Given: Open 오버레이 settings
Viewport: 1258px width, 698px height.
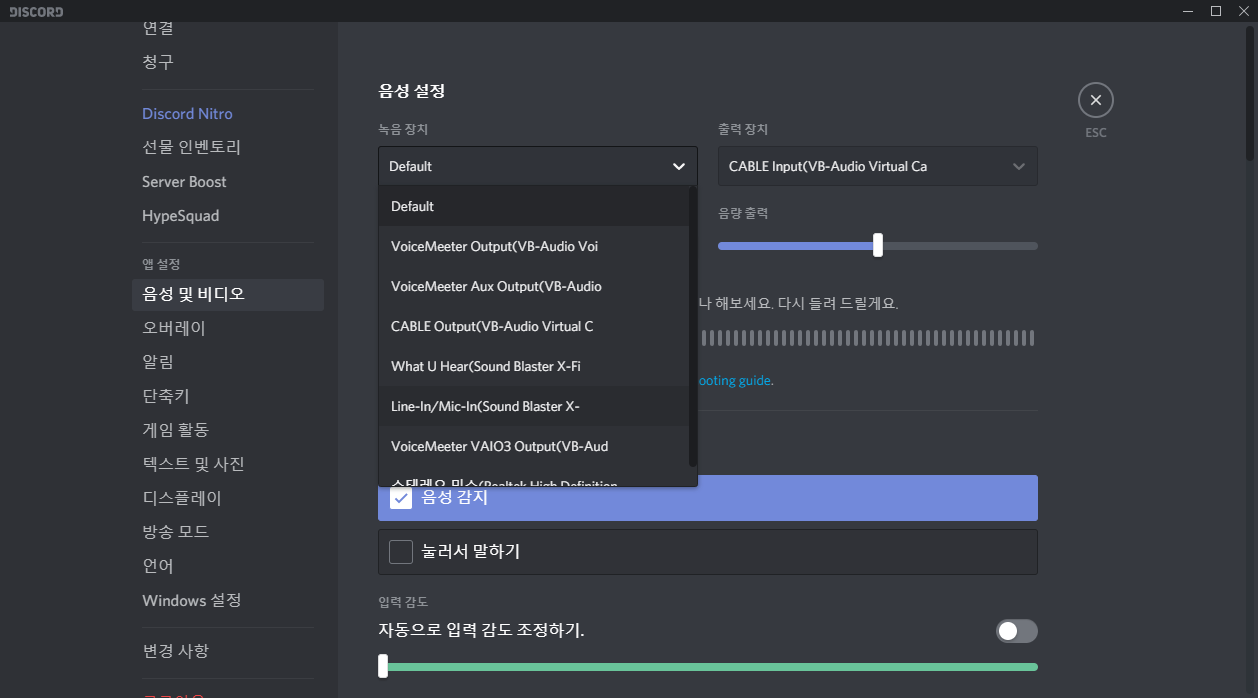Looking at the screenshot, I should coord(174,328).
